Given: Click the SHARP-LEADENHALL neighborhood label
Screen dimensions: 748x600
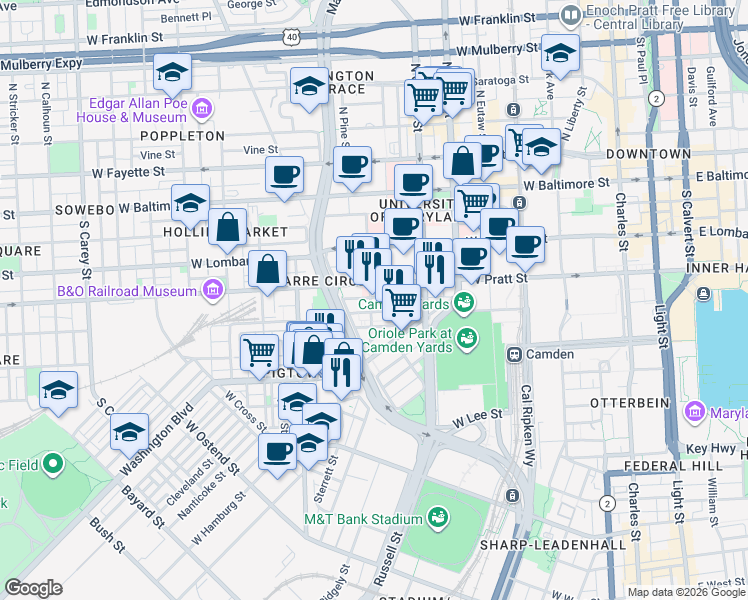Looking at the screenshot, I should click(553, 545).
